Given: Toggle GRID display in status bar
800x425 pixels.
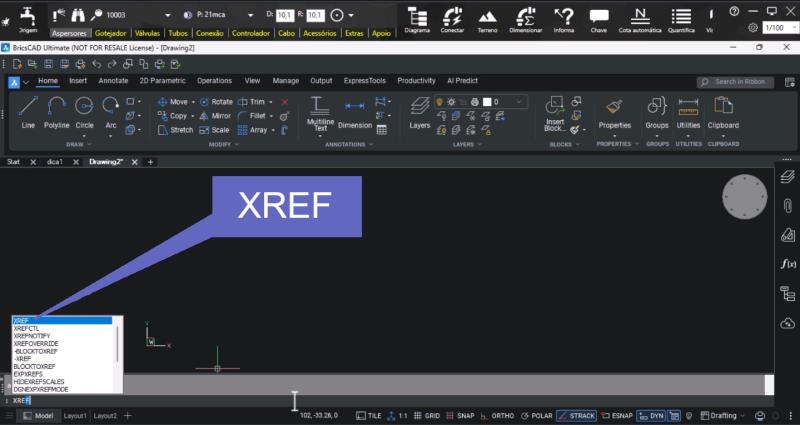Looking at the screenshot, I should 427,415.
